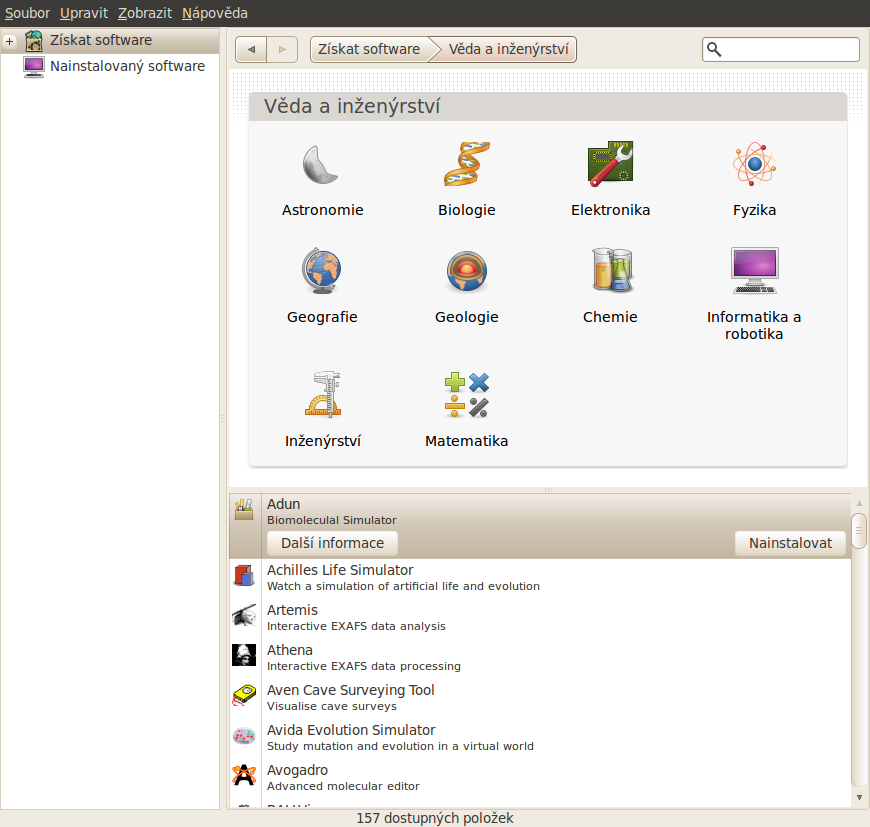Open the Fyzika atom icon
The width and height of the screenshot is (870, 827).
coord(754,164)
